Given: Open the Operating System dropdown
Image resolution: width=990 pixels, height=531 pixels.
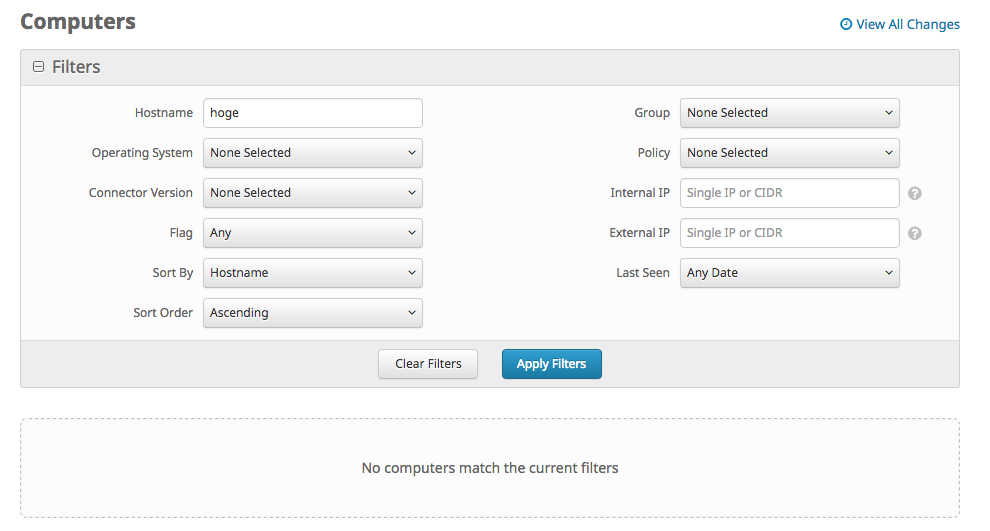Looking at the screenshot, I should [313, 153].
